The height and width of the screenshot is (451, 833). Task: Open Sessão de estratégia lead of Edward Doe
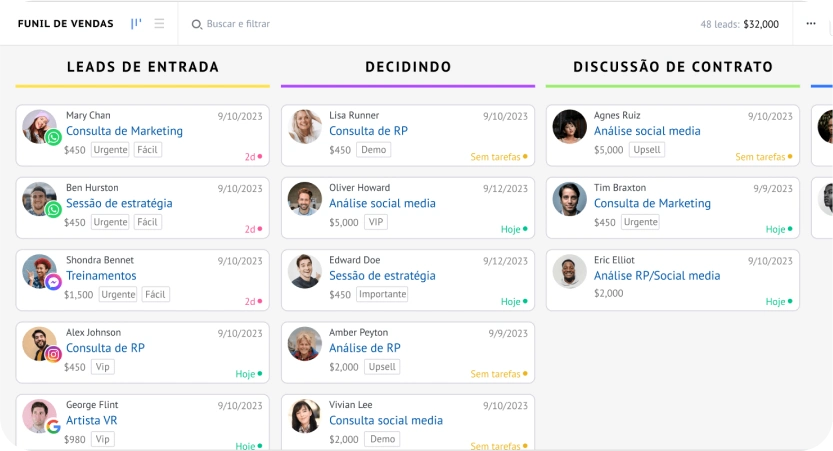(382, 276)
